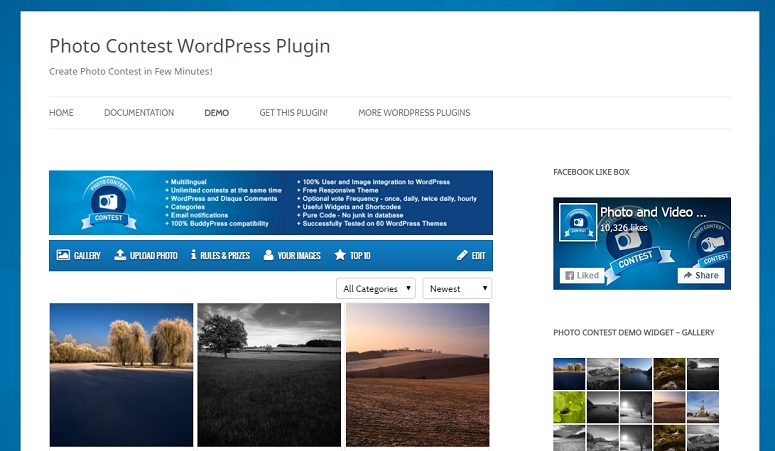Open the All Categories dropdown

[x=376, y=288]
